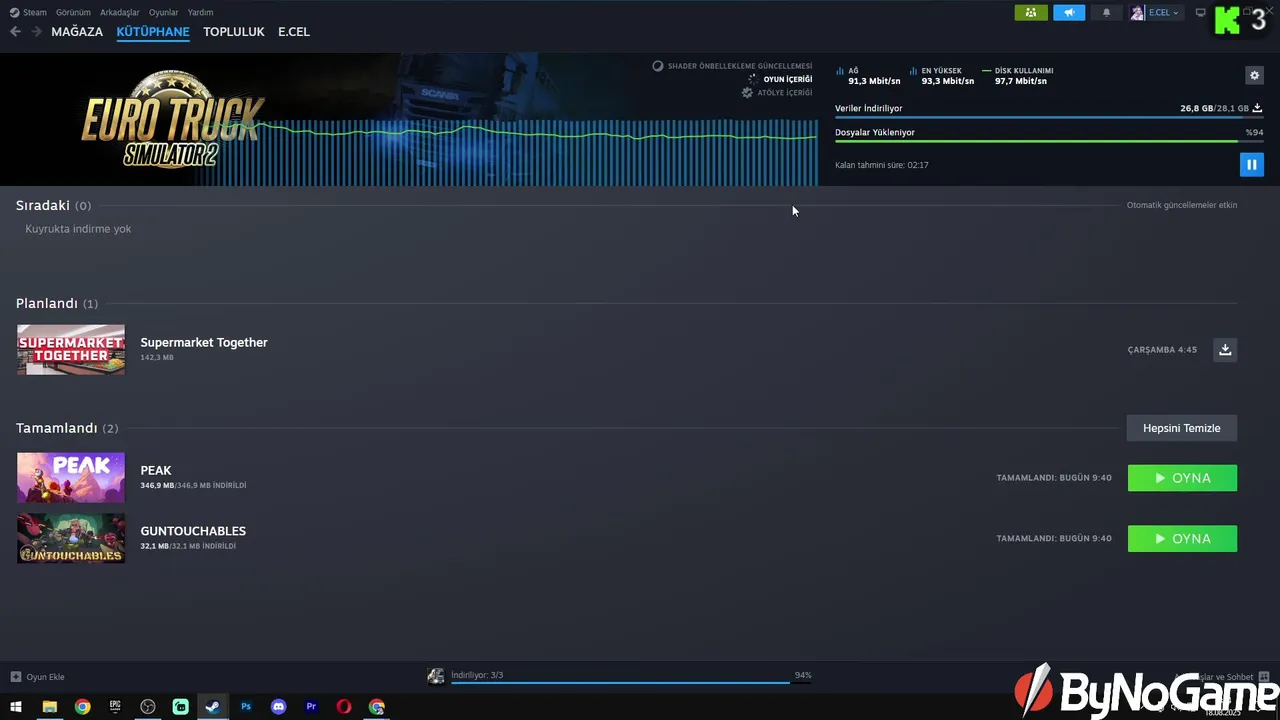The height and width of the screenshot is (720, 1280).
Task: Open Premiere Pro from taskbar
Action: pyautogui.click(x=311, y=707)
